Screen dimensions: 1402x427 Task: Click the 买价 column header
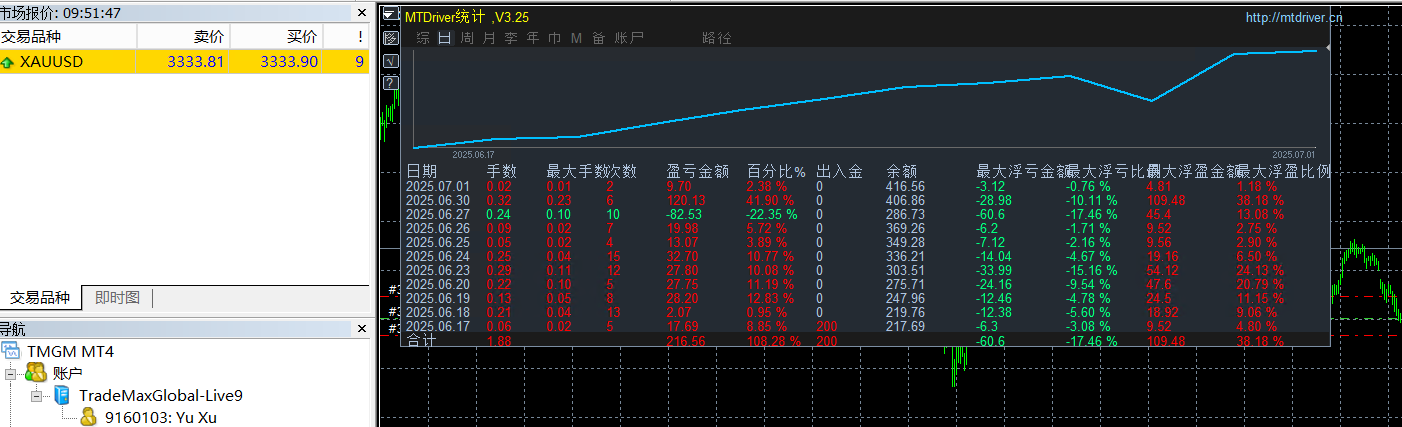click(x=275, y=37)
